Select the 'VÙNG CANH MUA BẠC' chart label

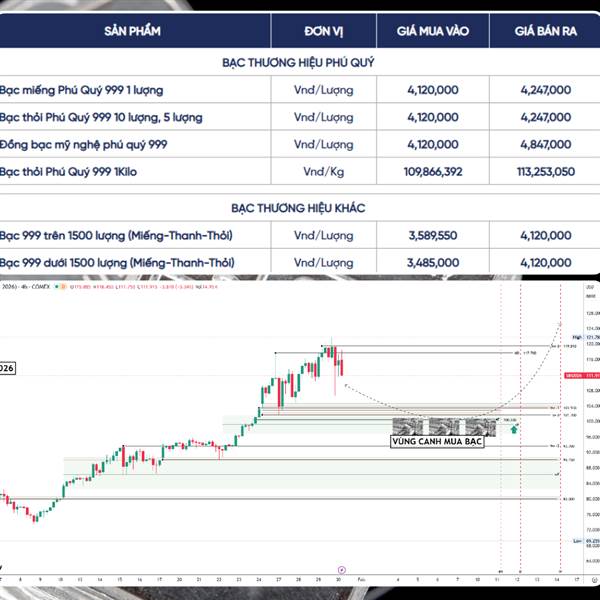tap(437, 441)
